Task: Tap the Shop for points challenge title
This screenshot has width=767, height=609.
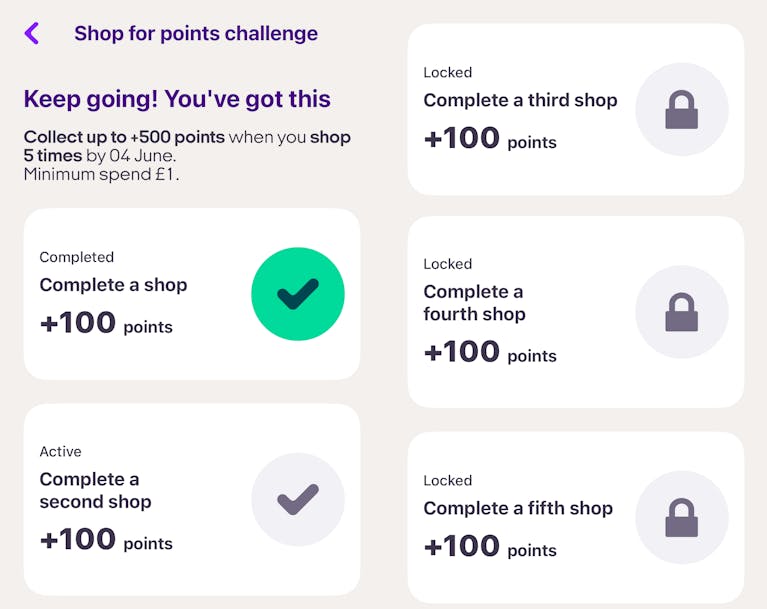Action: point(196,34)
